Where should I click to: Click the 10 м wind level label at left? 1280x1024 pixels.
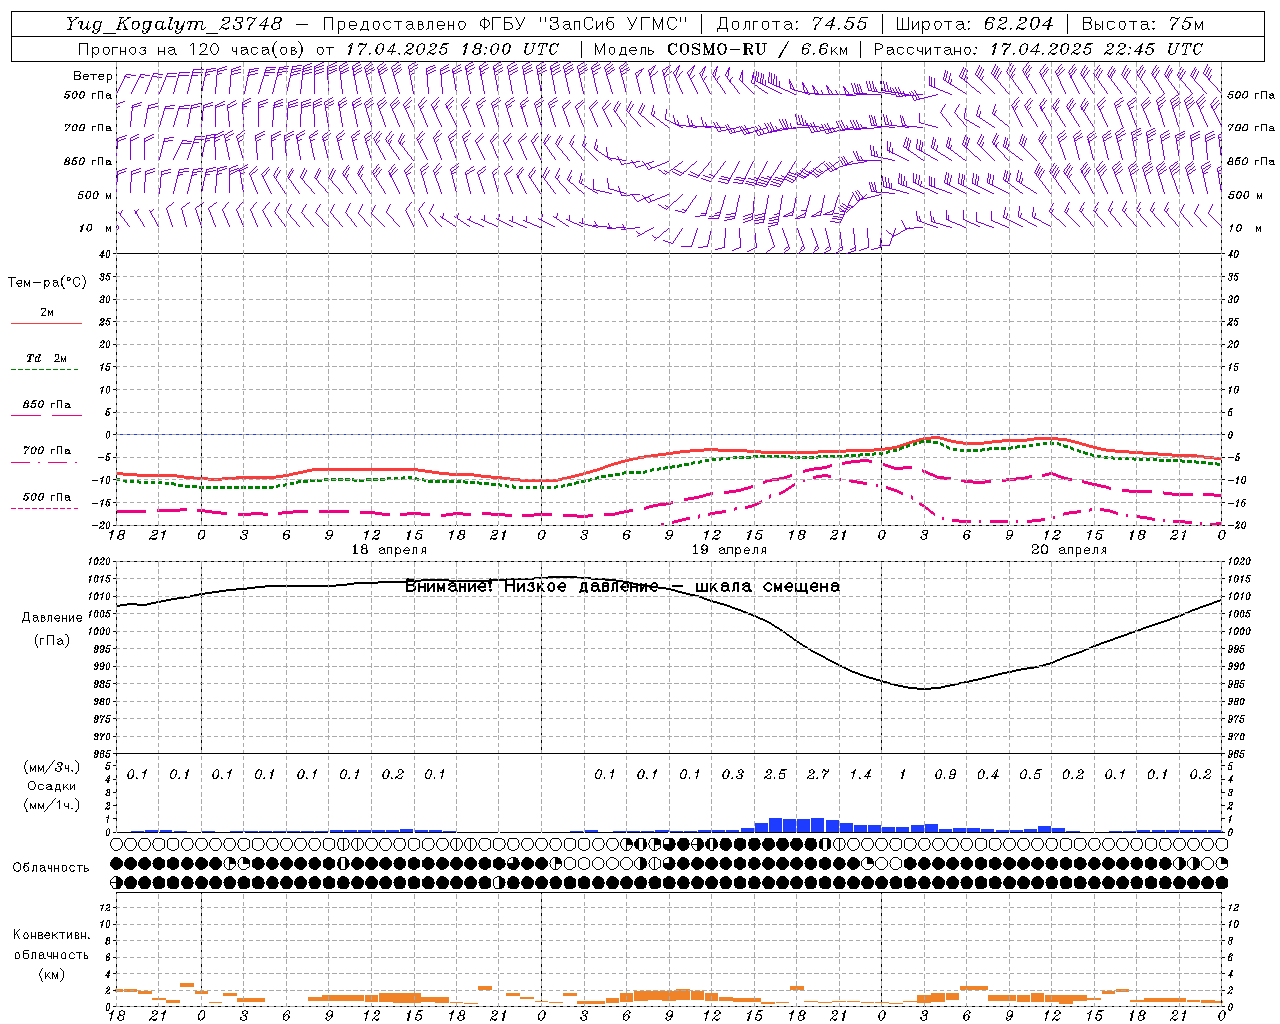(x=96, y=228)
